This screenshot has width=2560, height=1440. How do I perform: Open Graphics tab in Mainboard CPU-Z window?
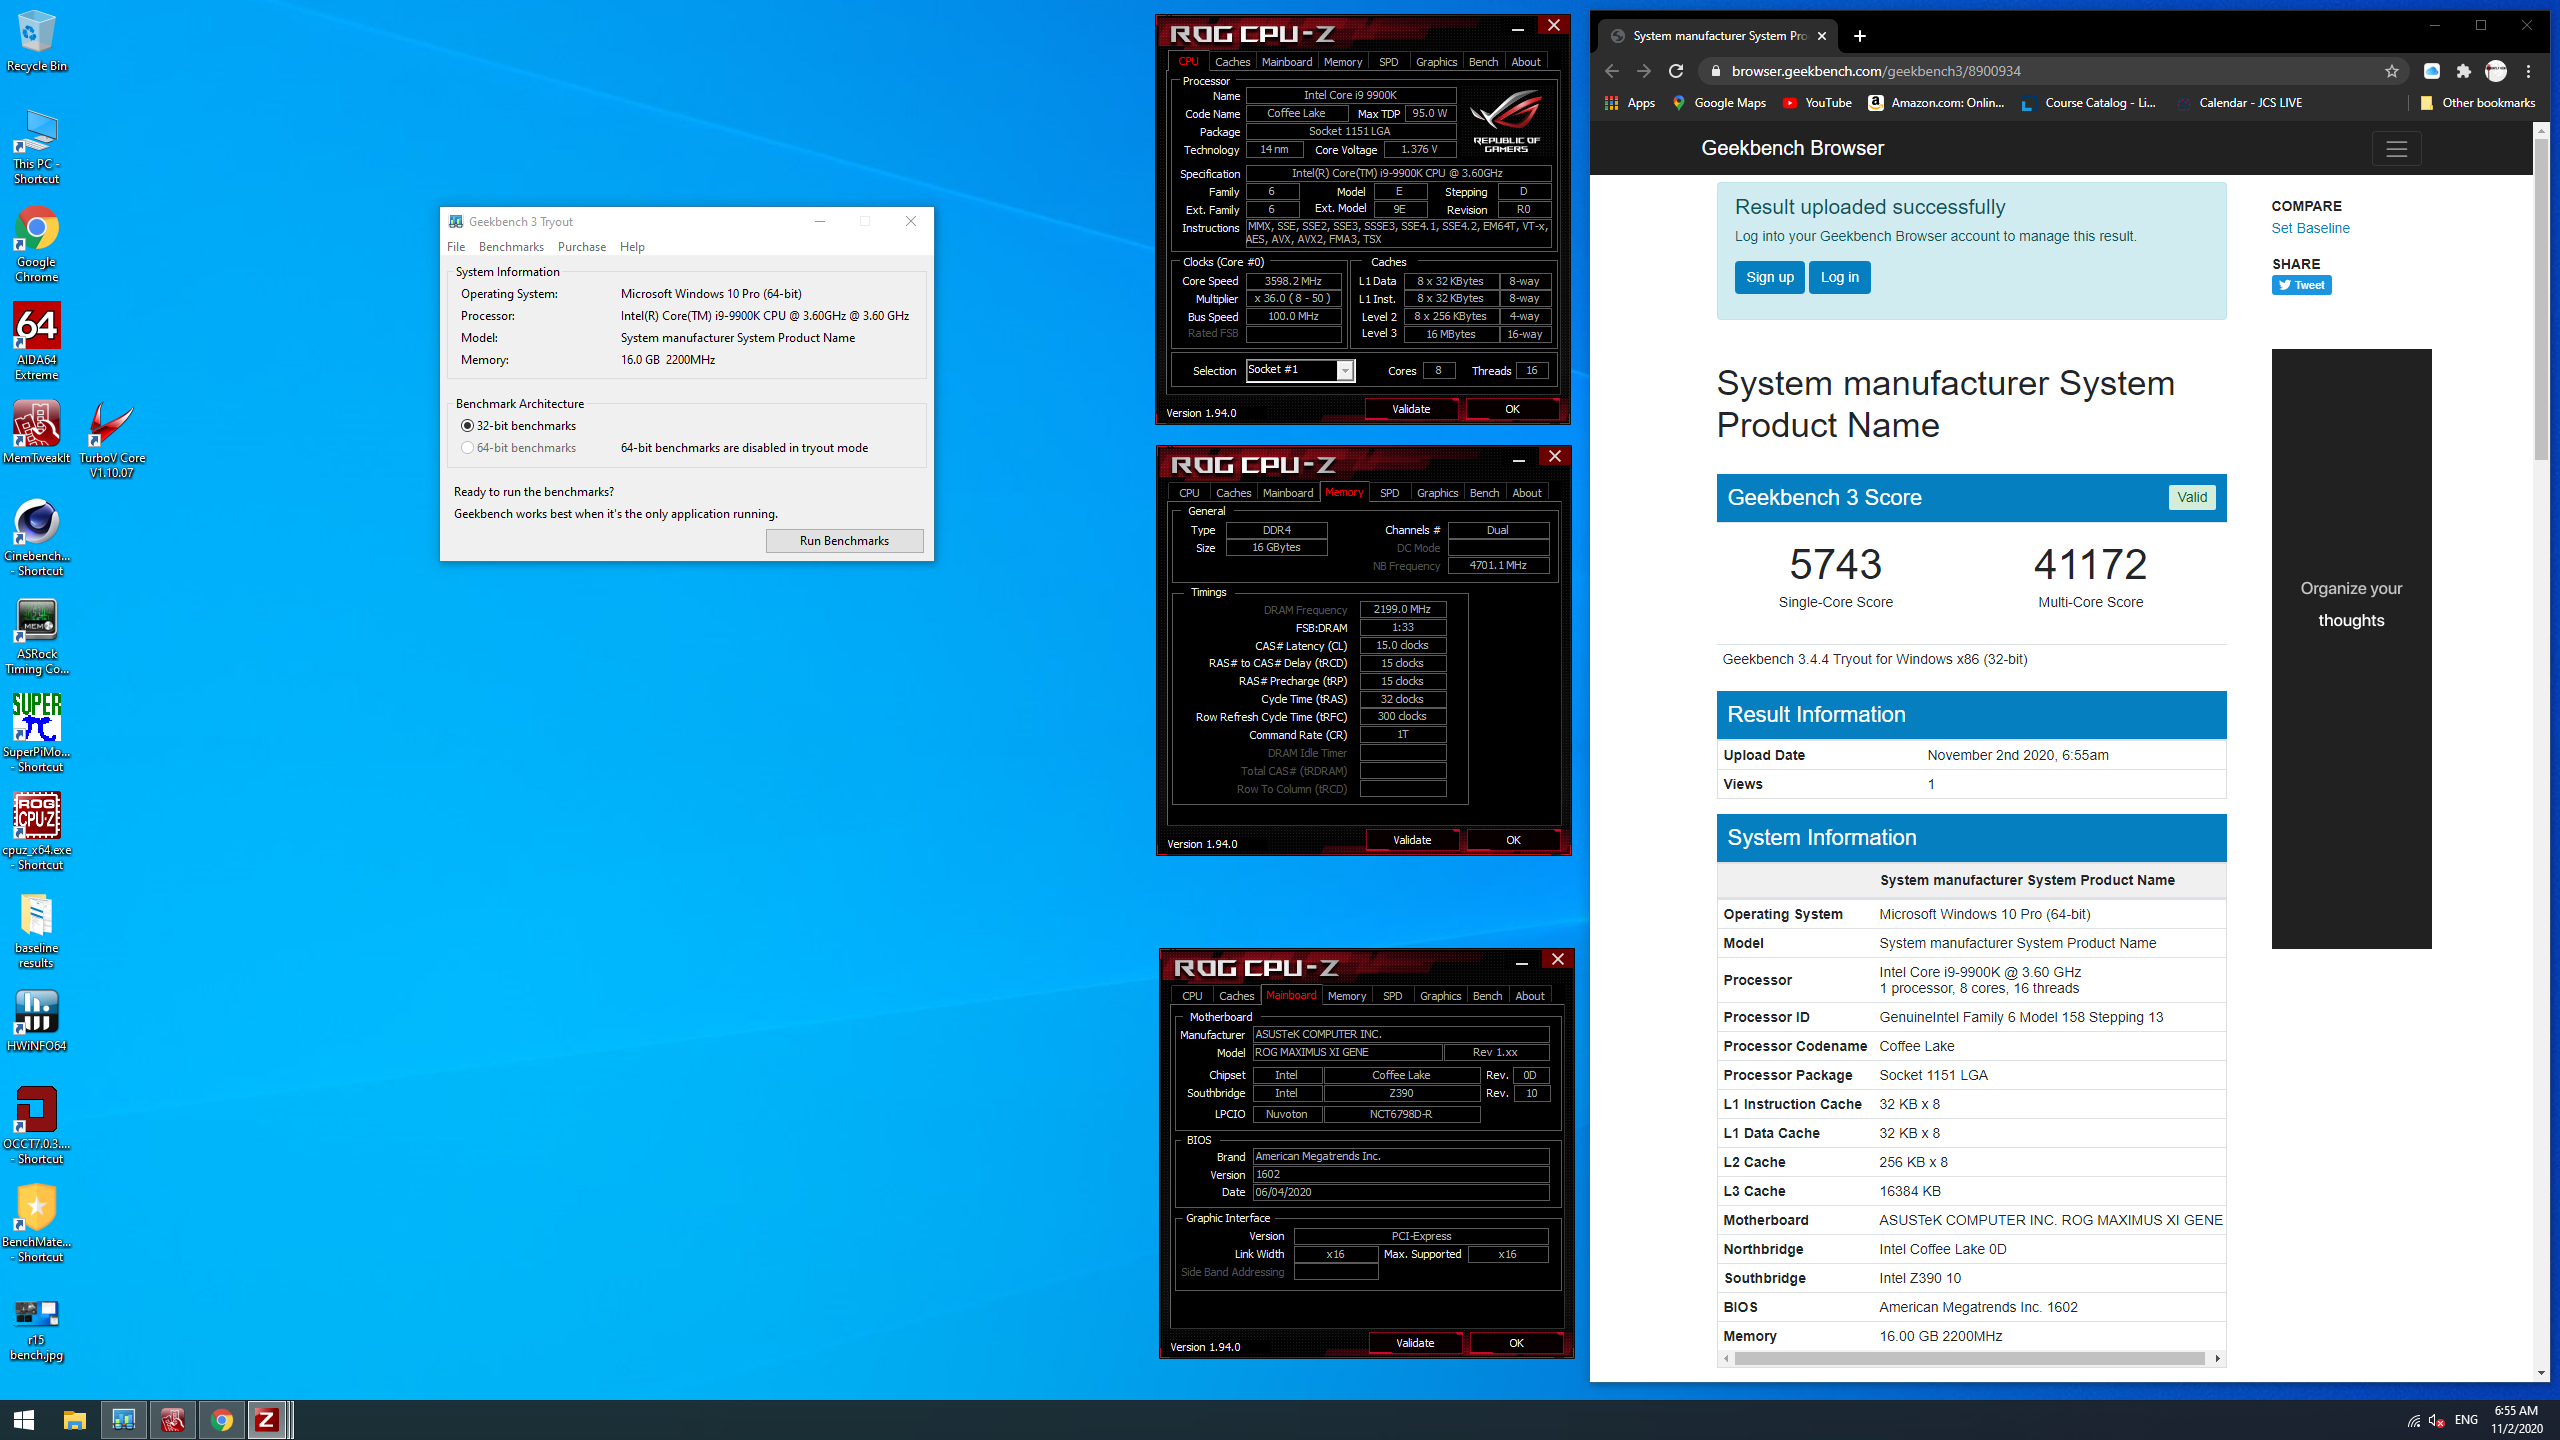(x=1440, y=996)
